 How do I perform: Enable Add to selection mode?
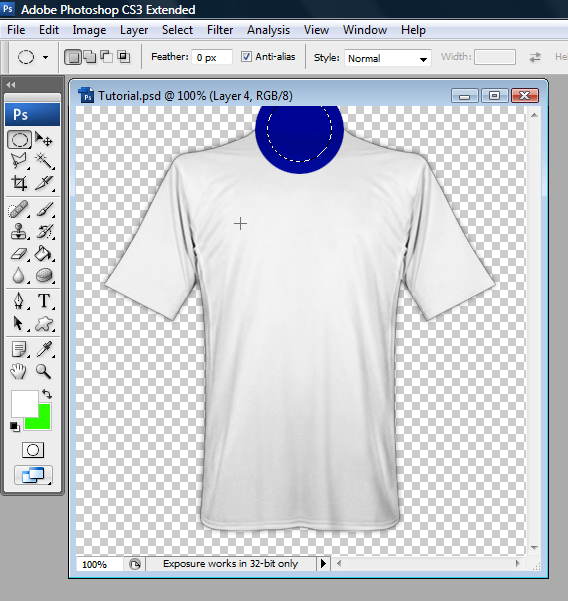[89, 57]
